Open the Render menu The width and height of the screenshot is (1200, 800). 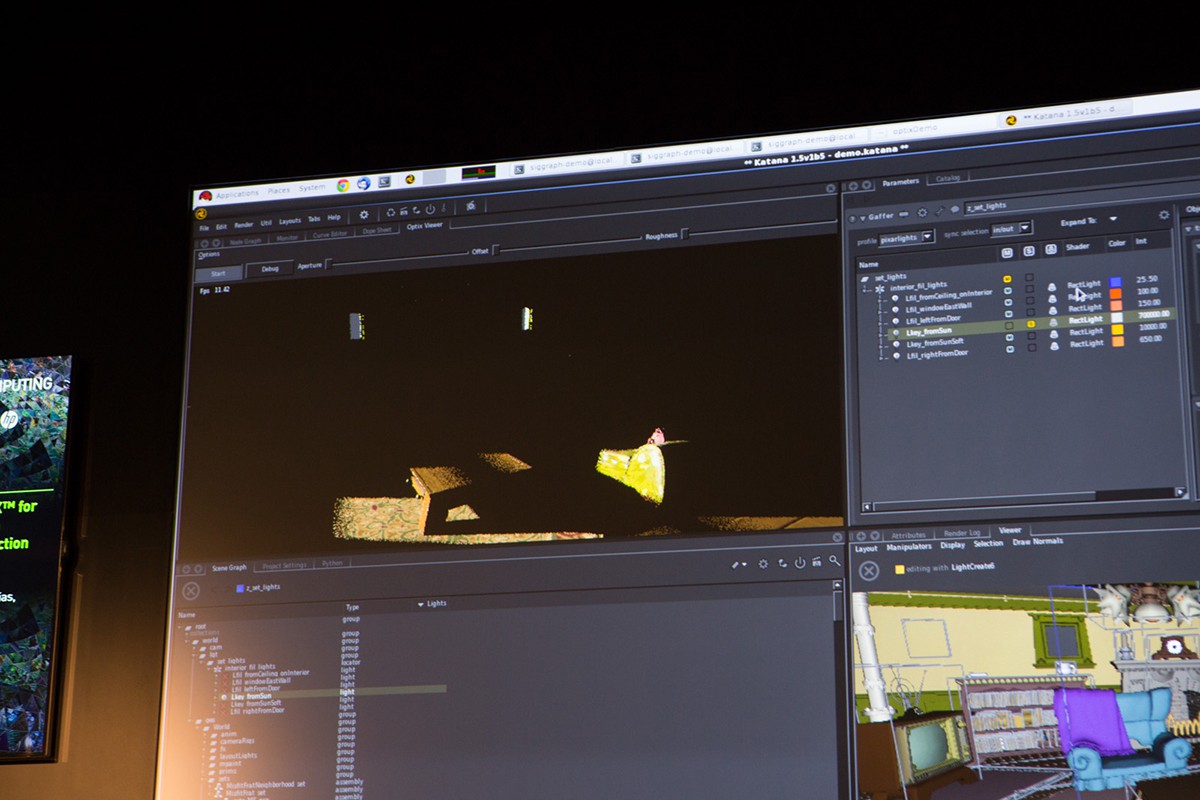click(x=243, y=225)
